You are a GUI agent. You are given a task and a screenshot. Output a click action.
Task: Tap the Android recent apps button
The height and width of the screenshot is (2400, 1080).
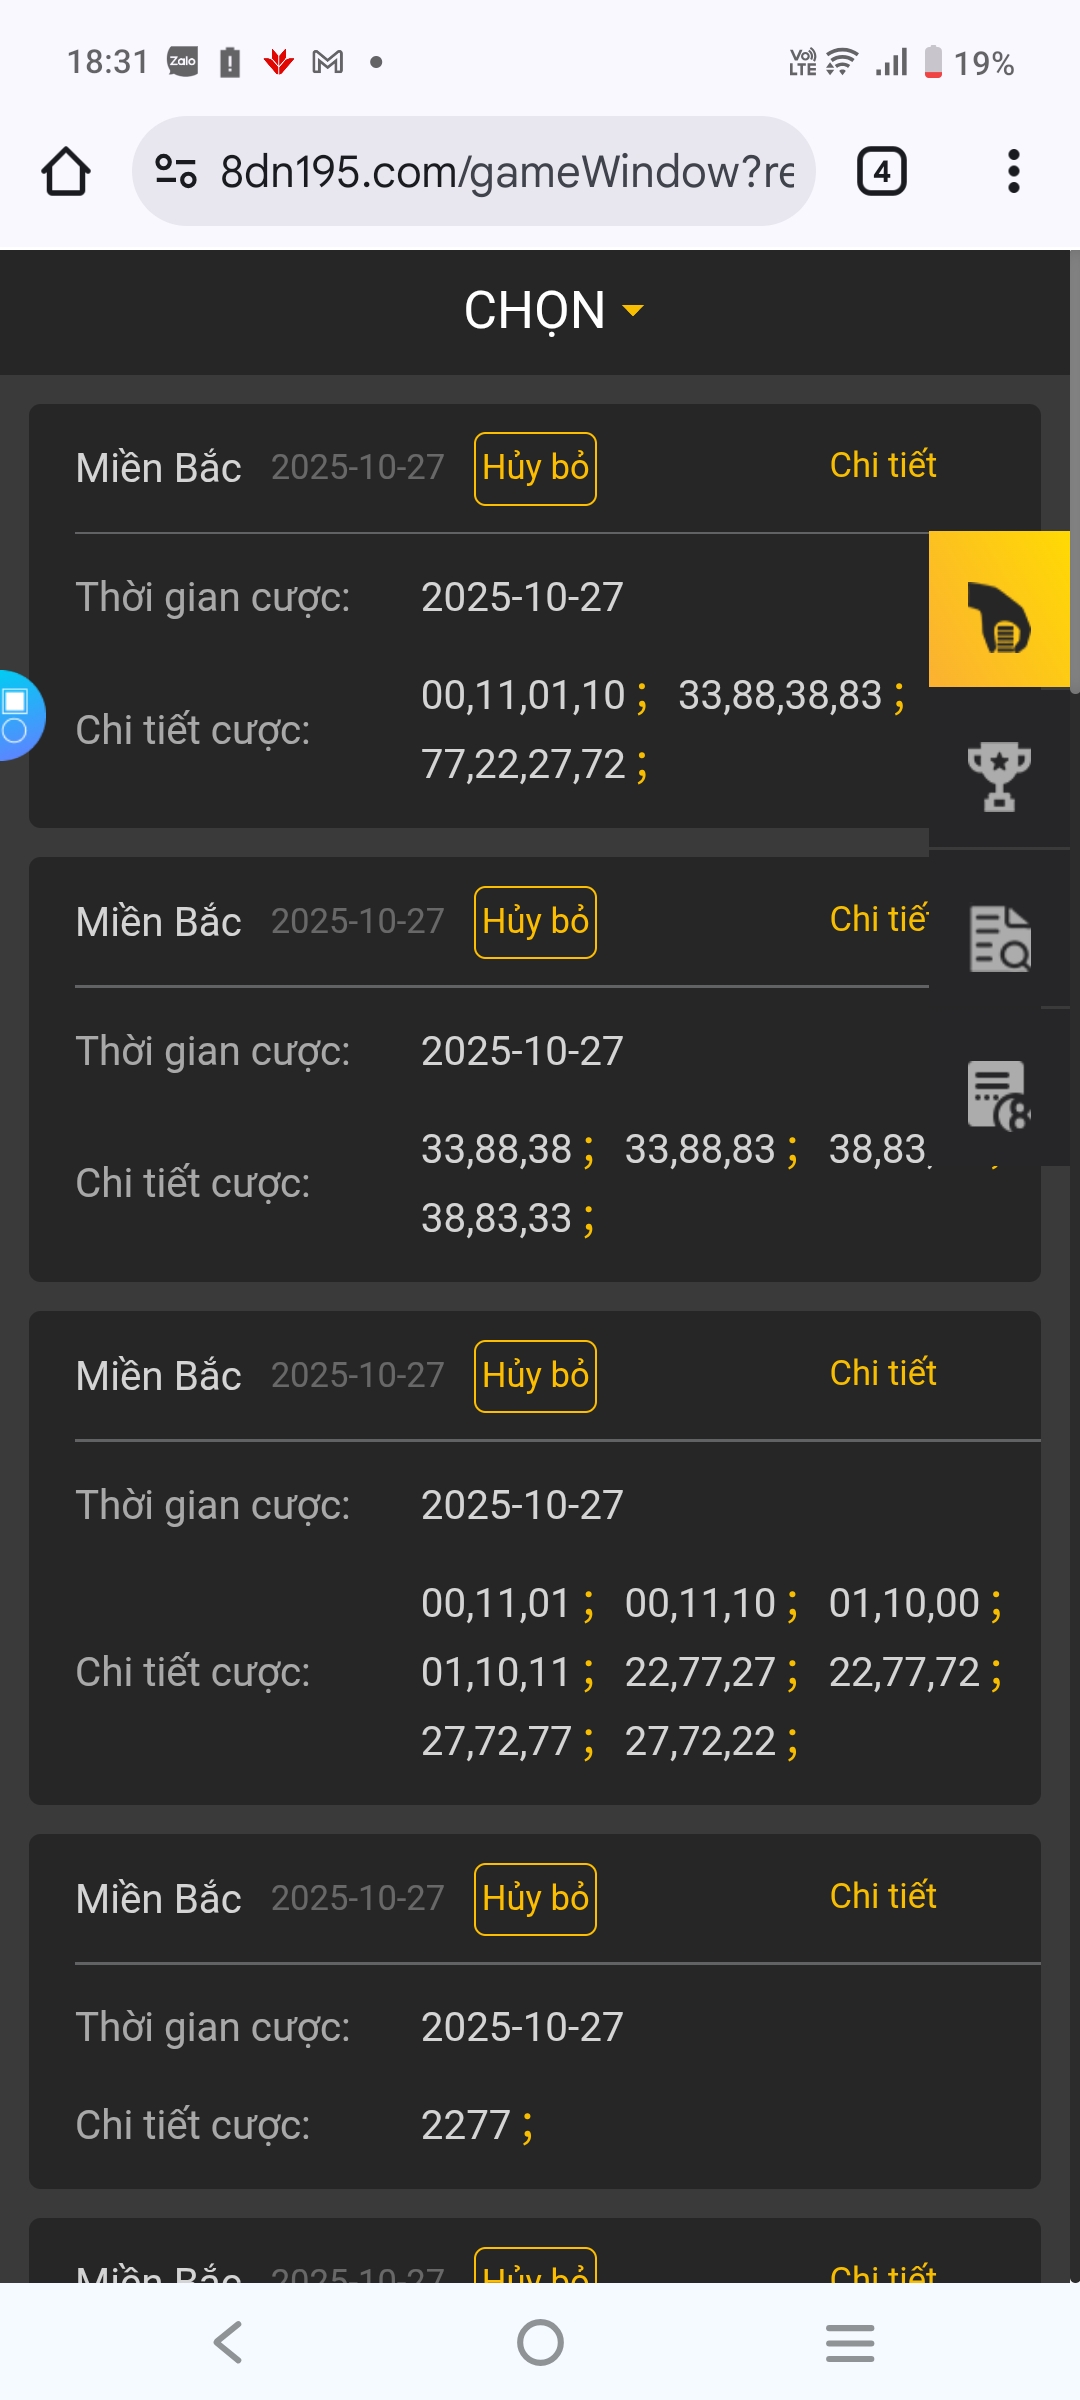[x=850, y=2342]
